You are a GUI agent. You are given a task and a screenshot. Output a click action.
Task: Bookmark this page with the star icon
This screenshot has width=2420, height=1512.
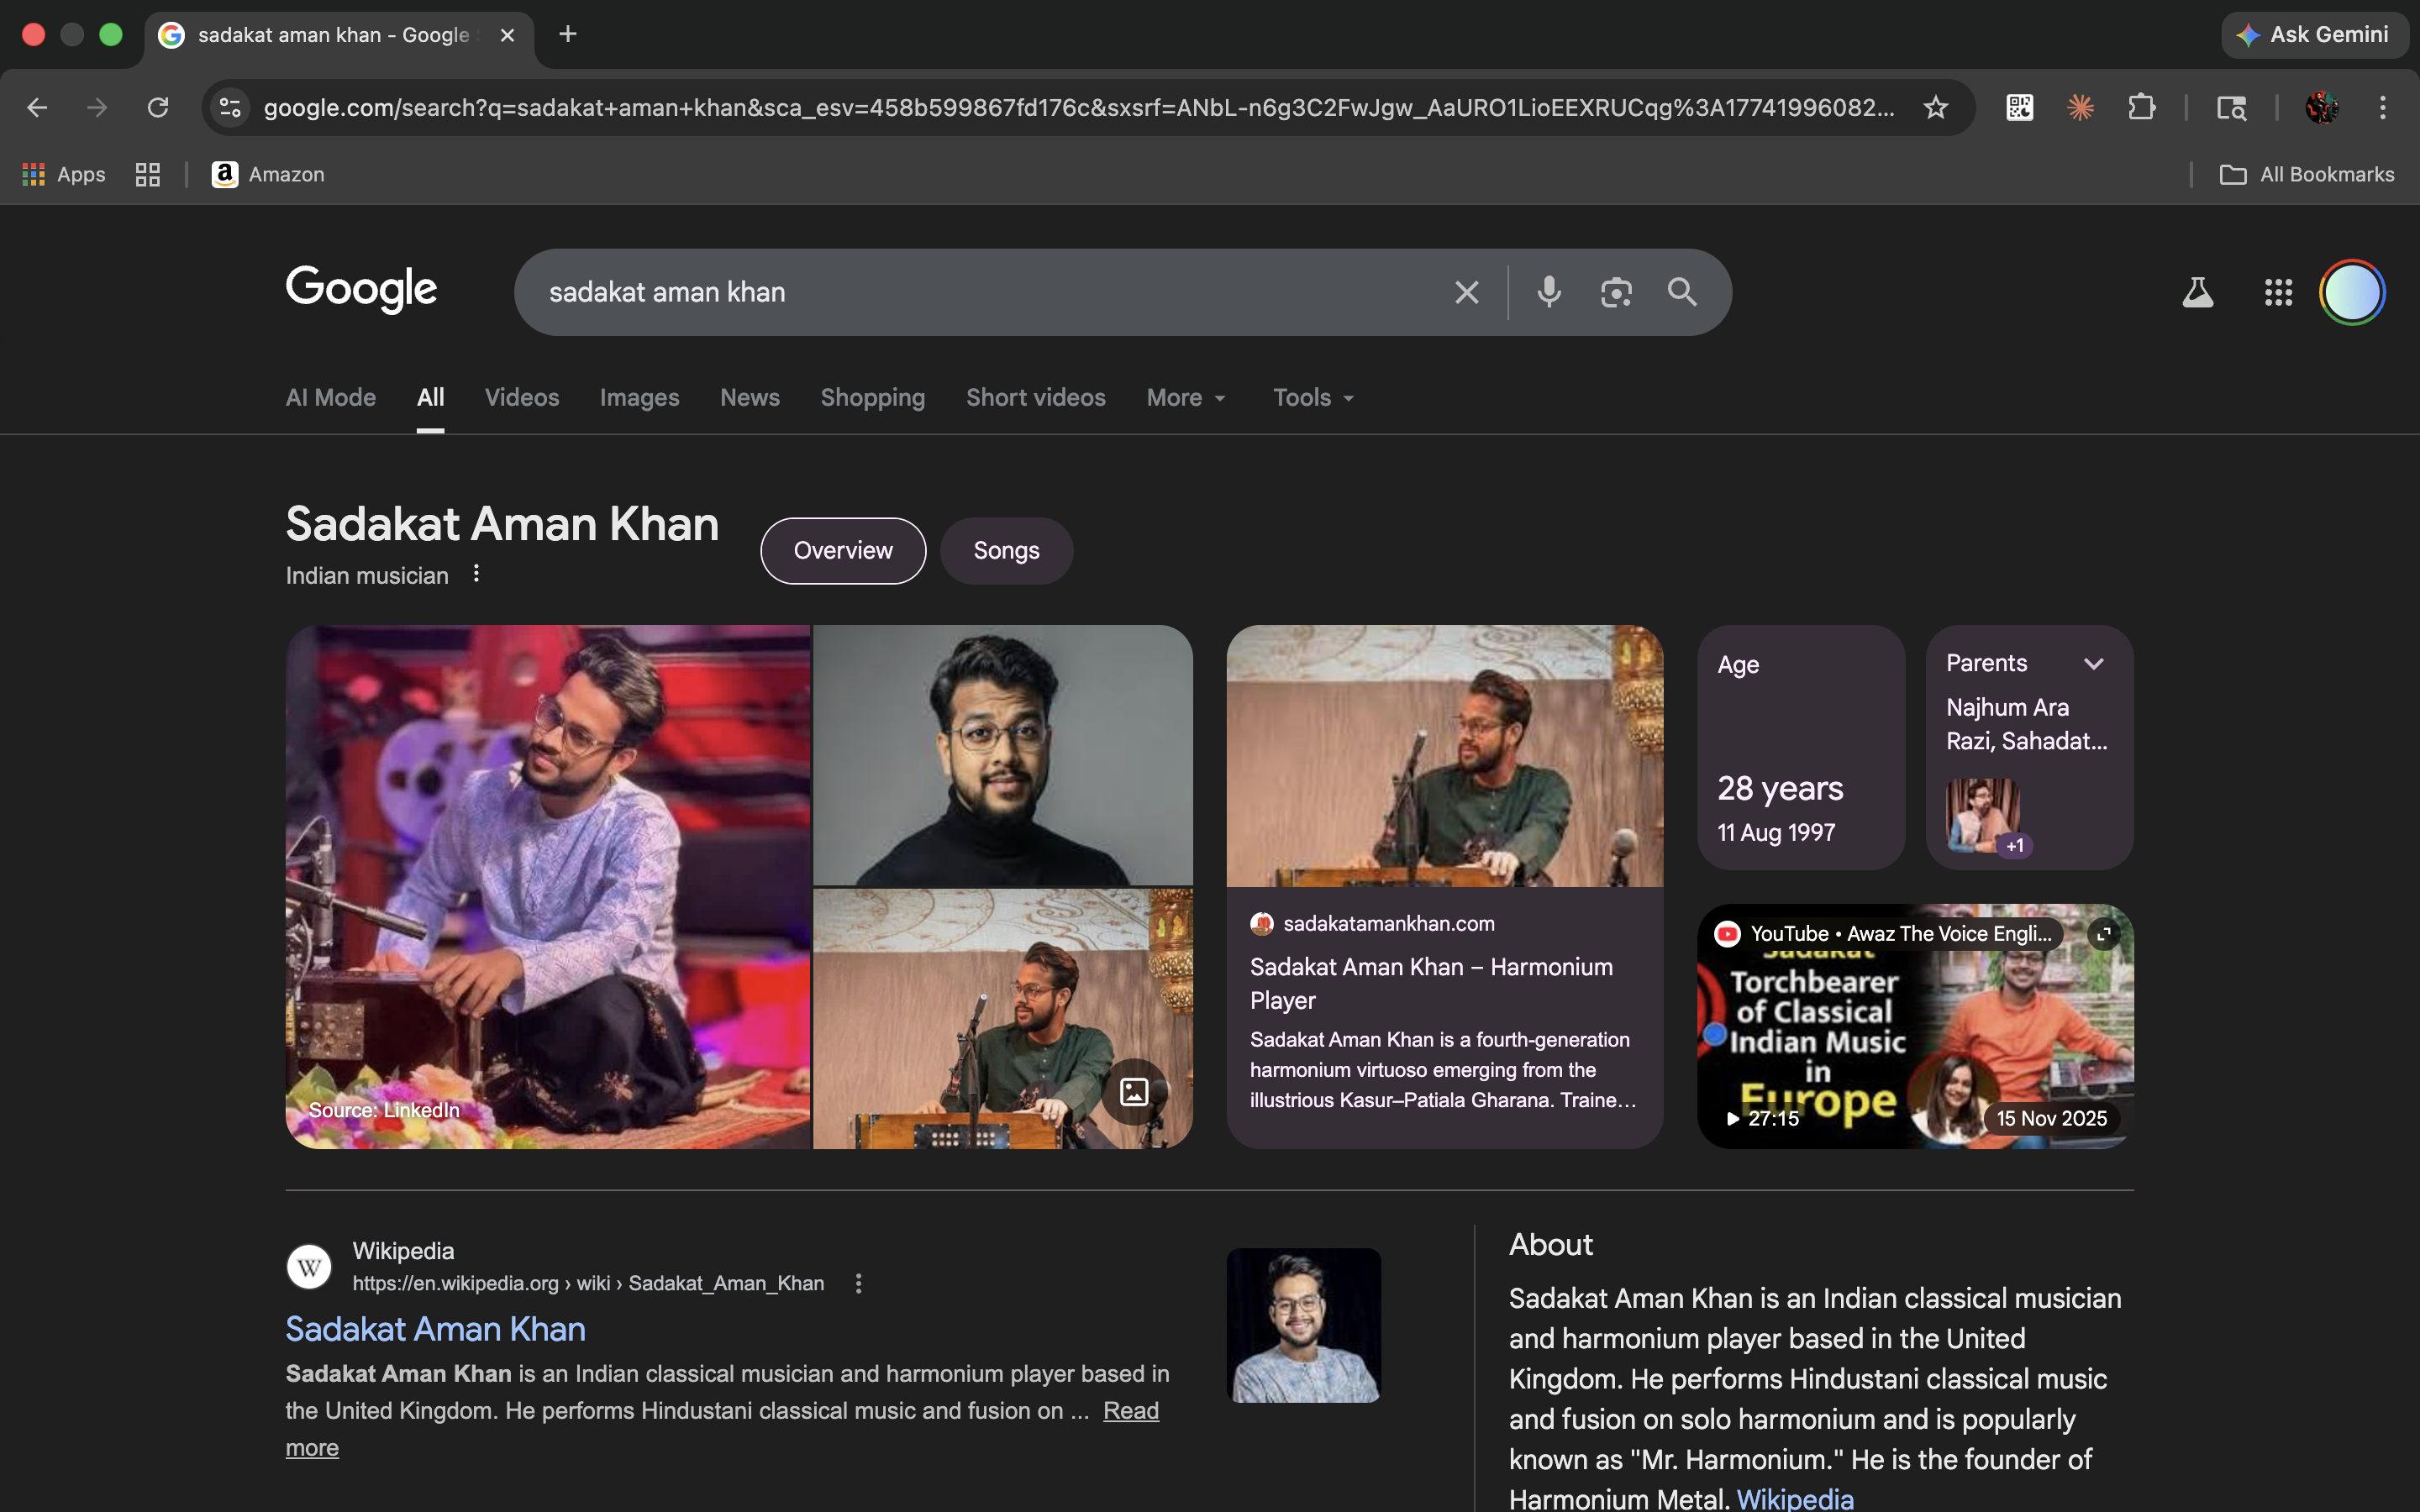pyautogui.click(x=1936, y=107)
